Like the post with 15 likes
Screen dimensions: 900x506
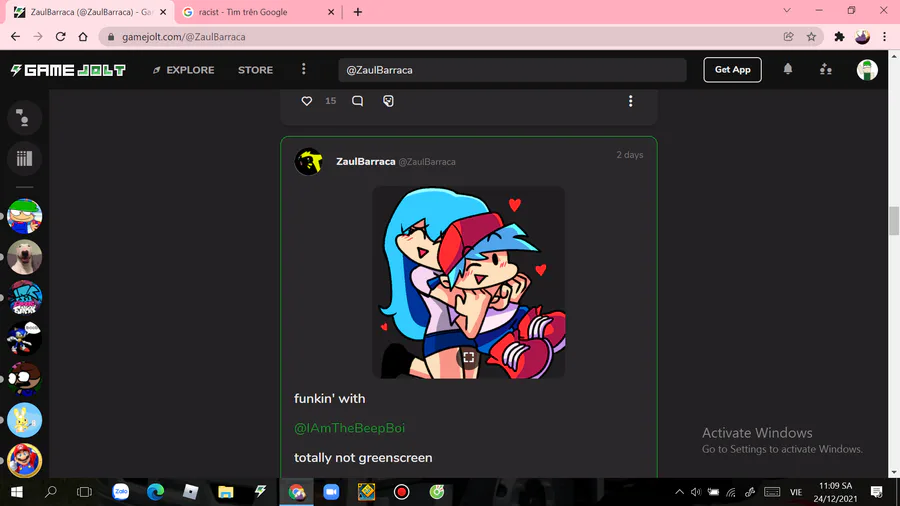click(x=307, y=101)
